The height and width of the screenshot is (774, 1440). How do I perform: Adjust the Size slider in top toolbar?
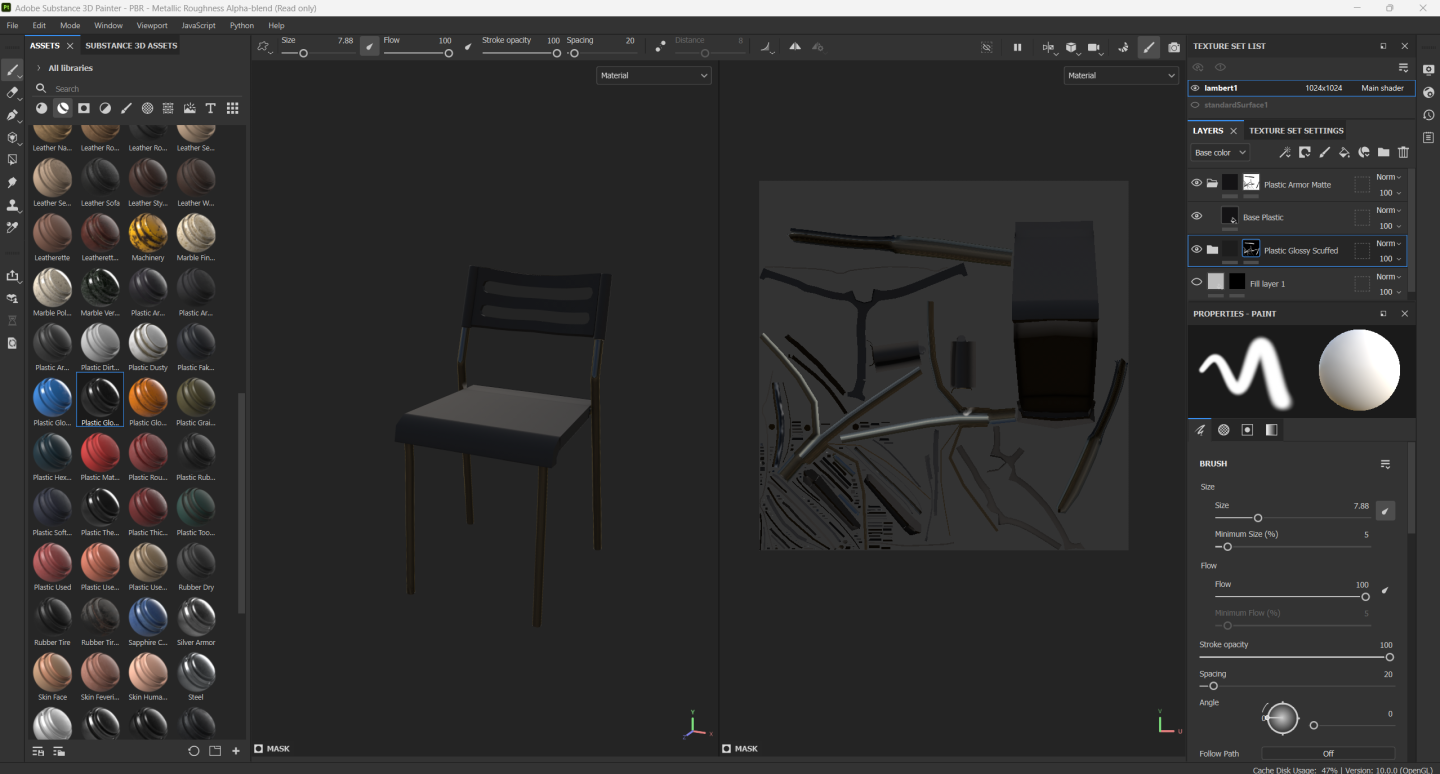click(318, 53)
